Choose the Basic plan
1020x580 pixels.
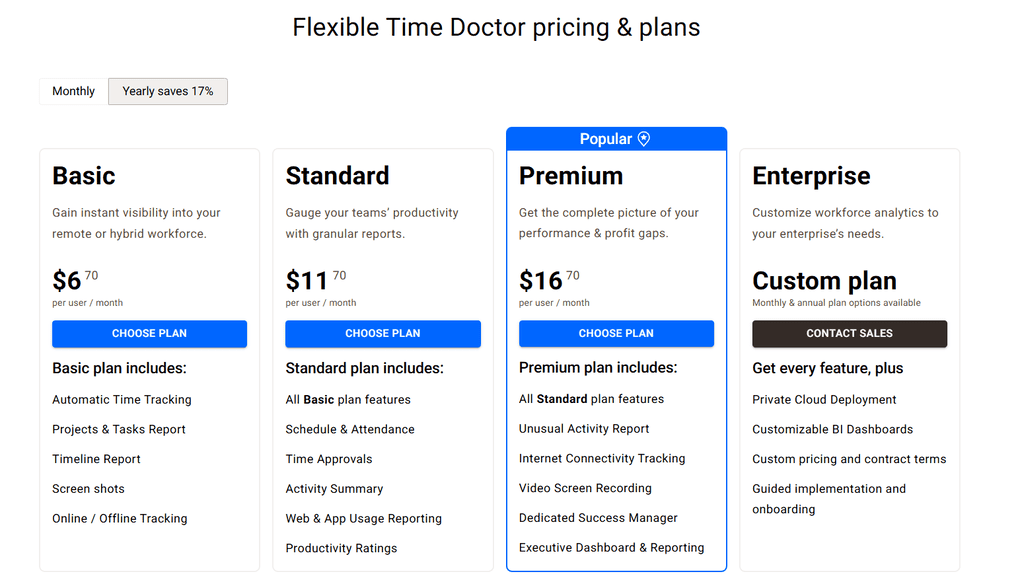coord(149,333)
